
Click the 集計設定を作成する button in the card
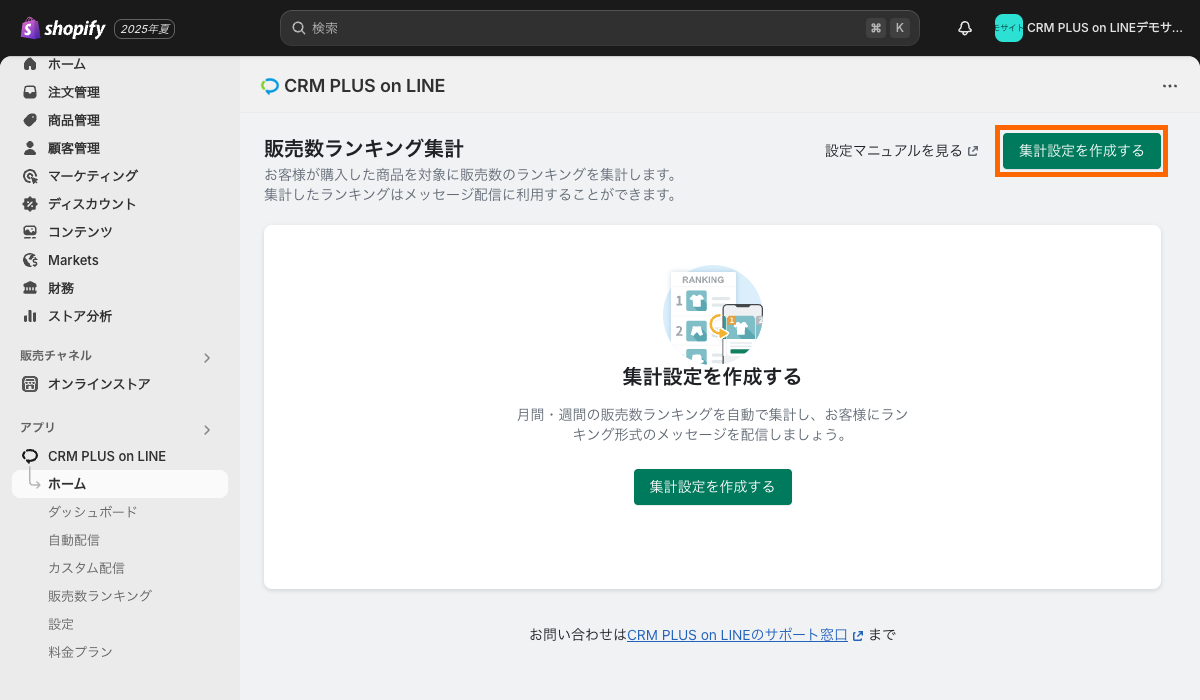(713, 487)
